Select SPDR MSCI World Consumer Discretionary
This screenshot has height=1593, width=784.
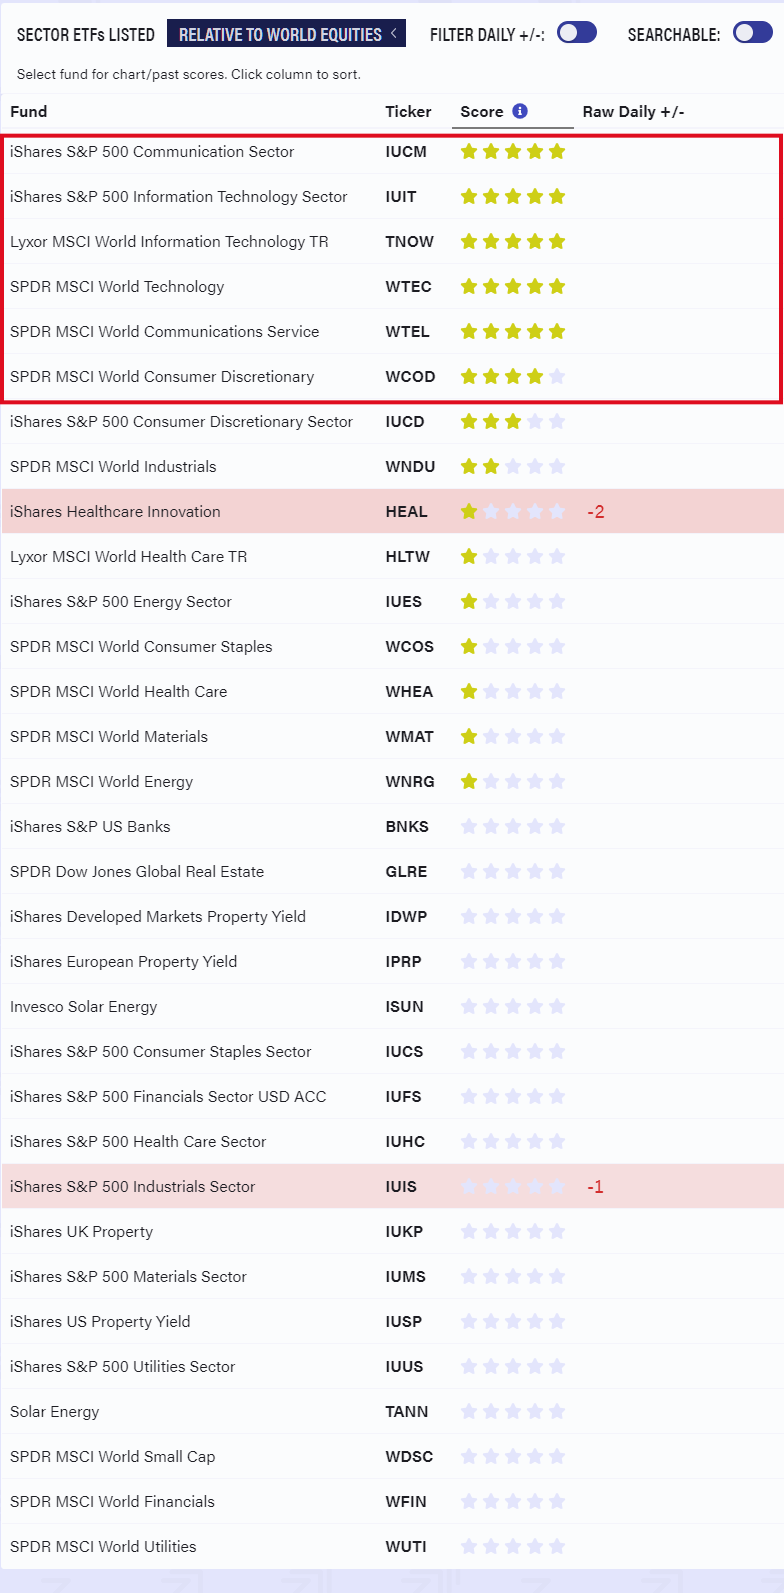click(x=162, y=377)
